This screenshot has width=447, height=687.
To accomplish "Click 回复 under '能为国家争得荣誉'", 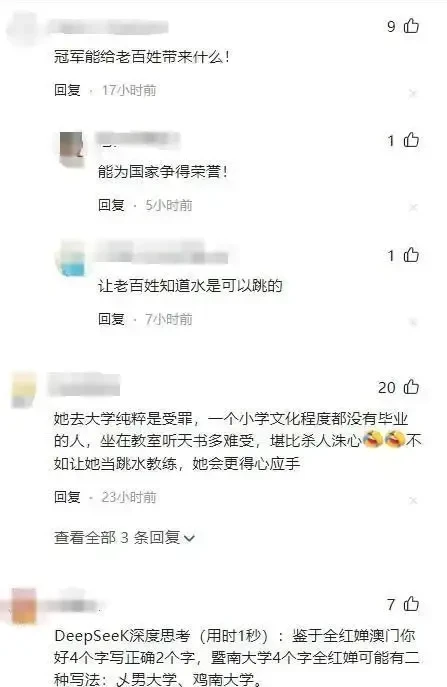I will pyautogui.click(x=111, y=205).
